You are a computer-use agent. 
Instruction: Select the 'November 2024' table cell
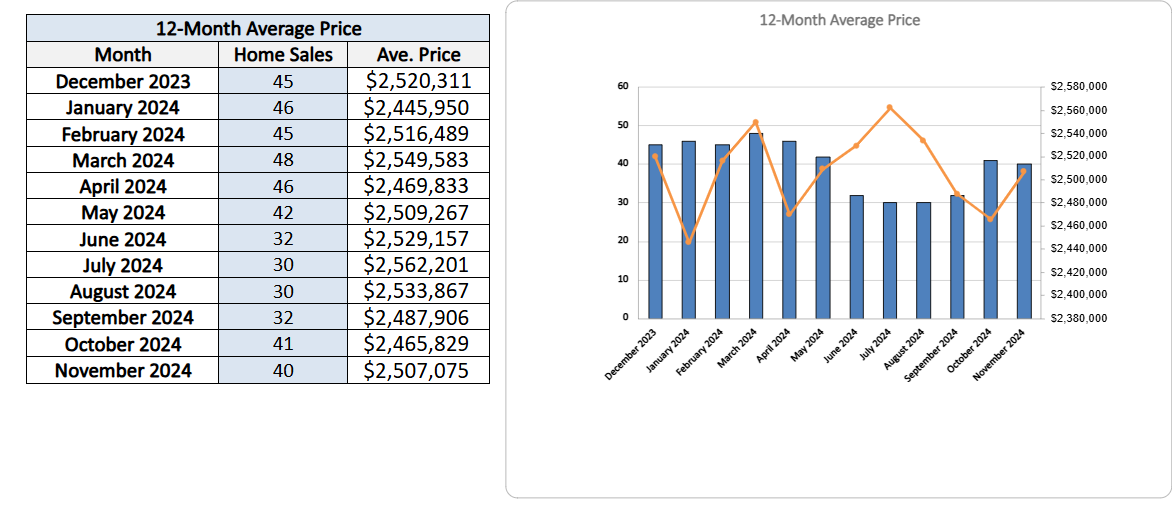coord(123,370)
